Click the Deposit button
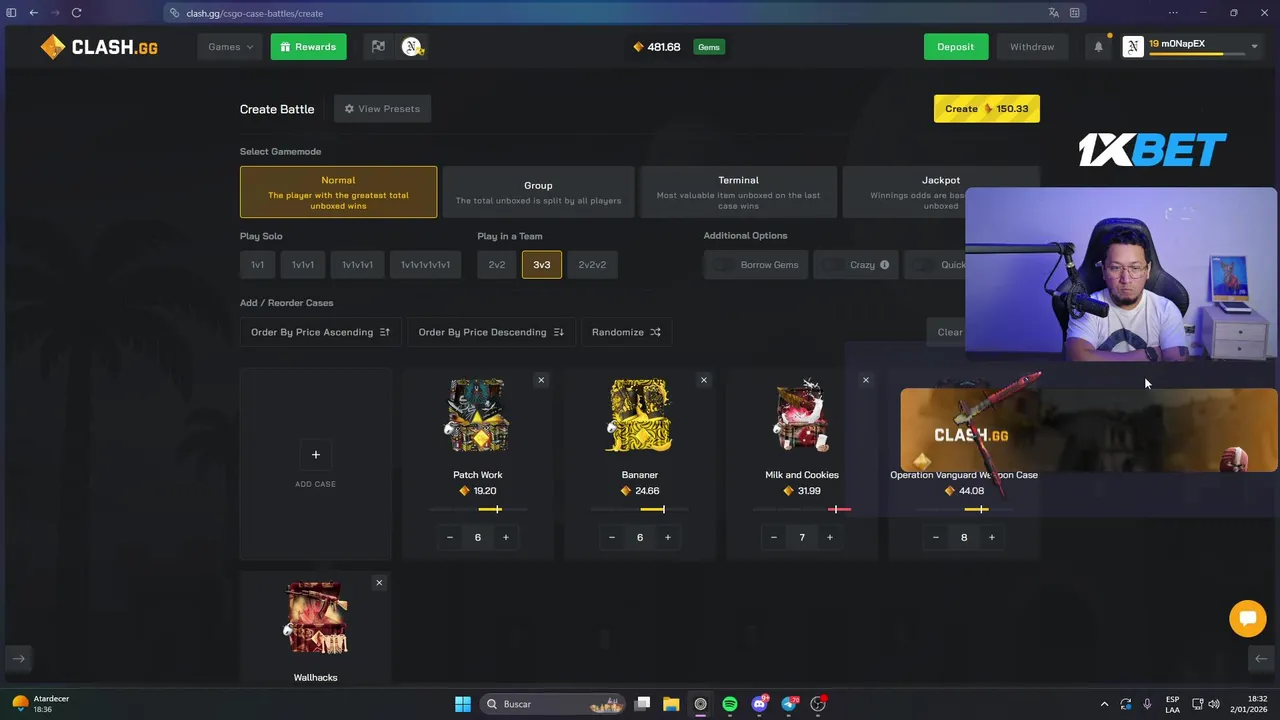Viewport: 1280px width, 720px height. click(x=955, y=47)
